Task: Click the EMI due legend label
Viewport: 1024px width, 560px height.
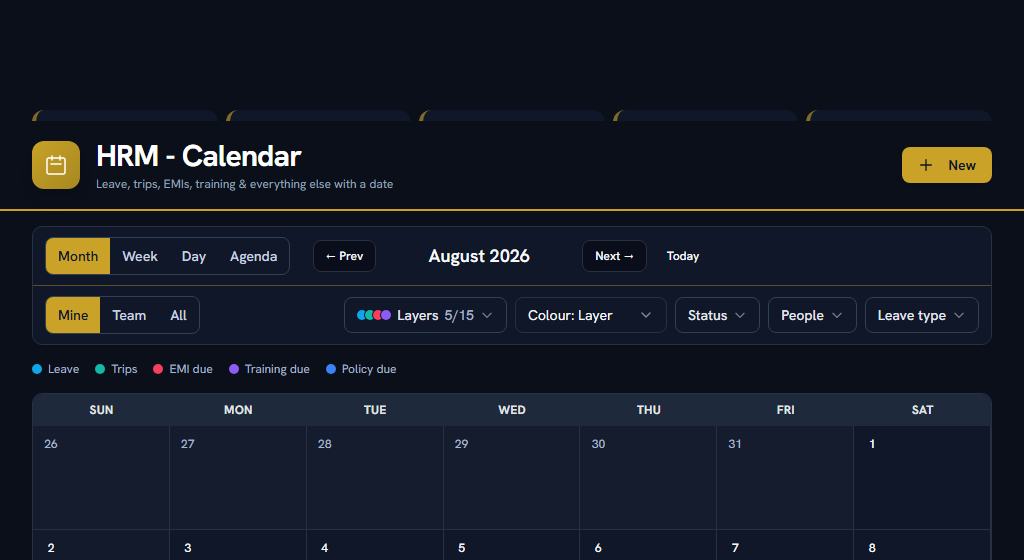Action: (x=191, y=369)
